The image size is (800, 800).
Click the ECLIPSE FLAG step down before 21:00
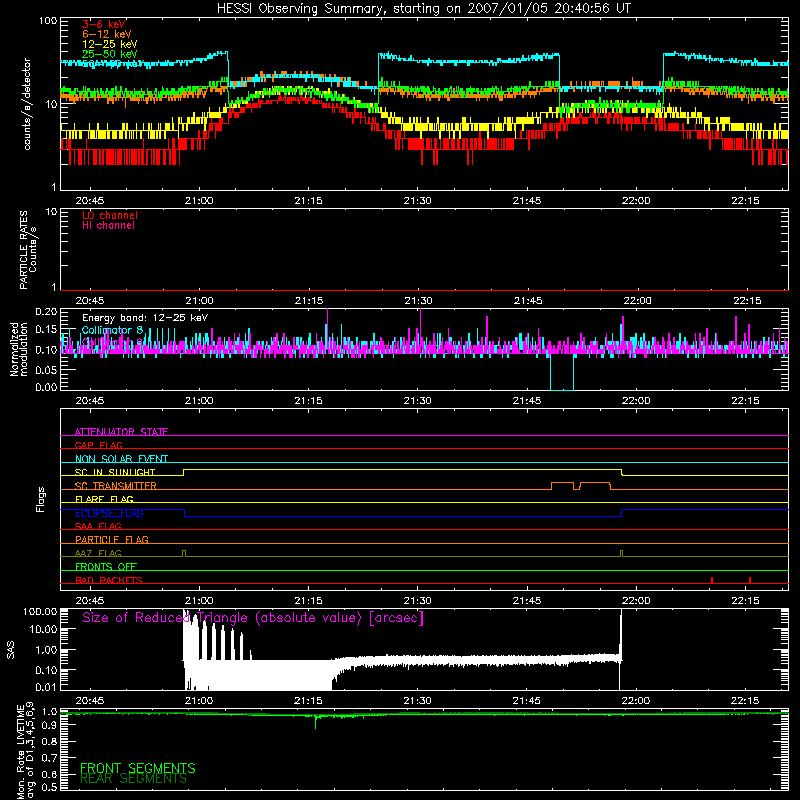pyautogui.click(x=184, y=513)
